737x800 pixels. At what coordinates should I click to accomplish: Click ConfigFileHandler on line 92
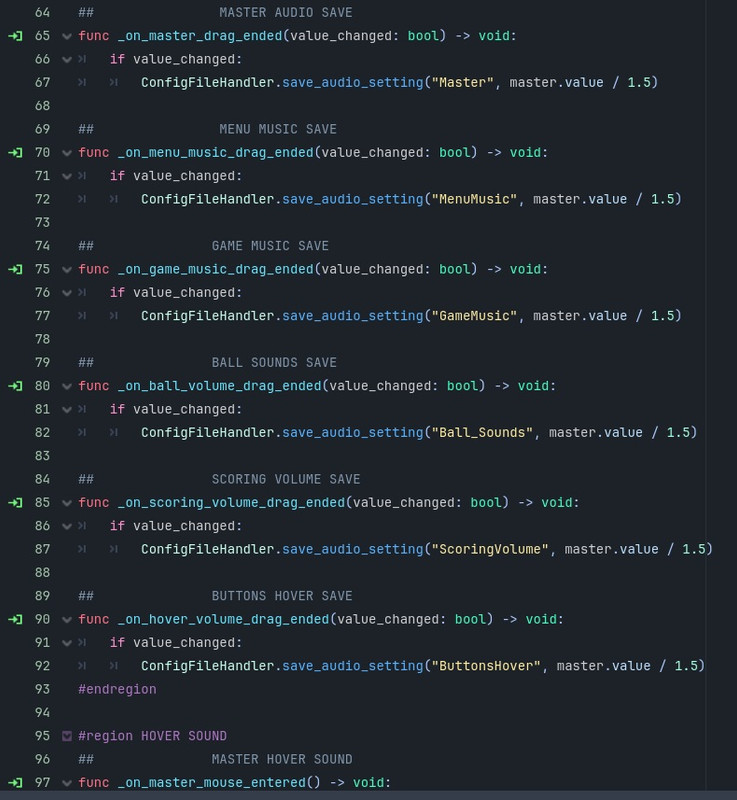[x=208, y=666]
